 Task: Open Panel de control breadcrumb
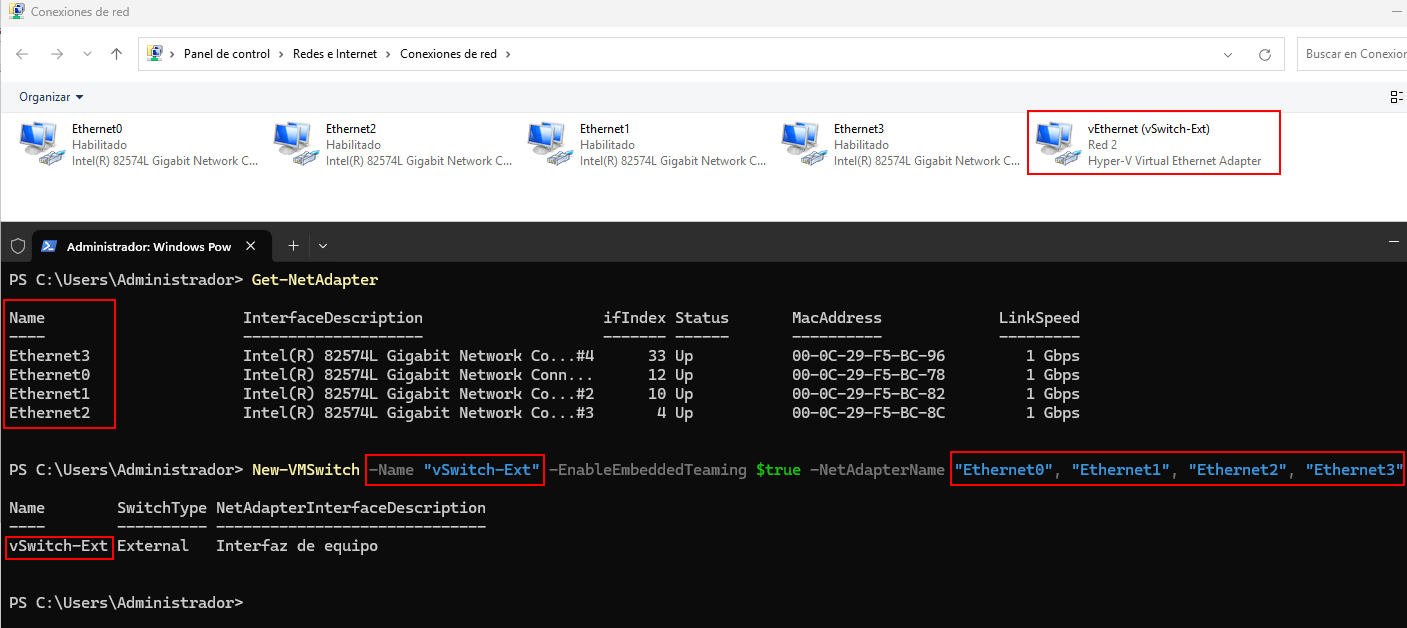[x=227, y=54]
